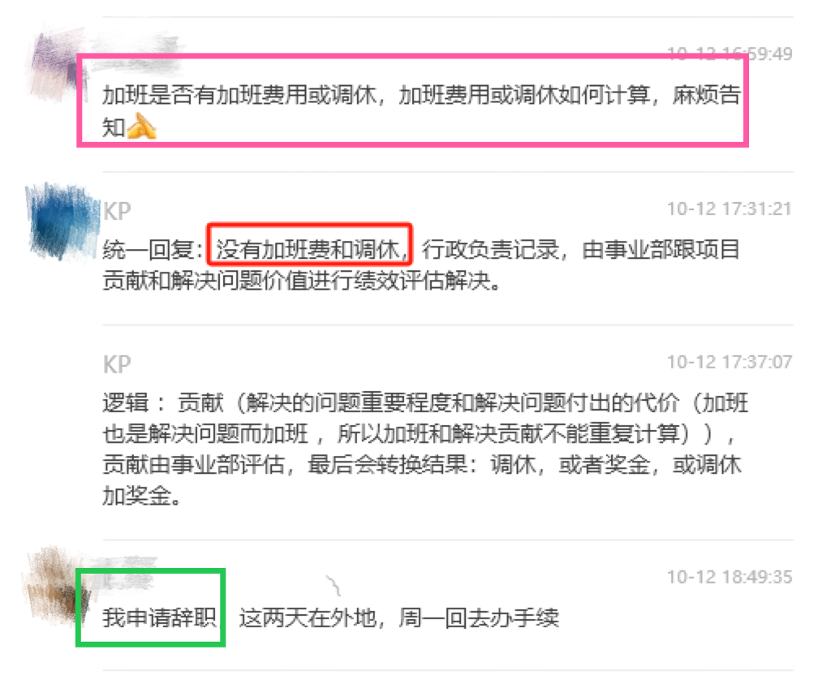The width and height of the screenshot is (832, 684).
Task: Click the folded hands emoji
Action: 142,126
